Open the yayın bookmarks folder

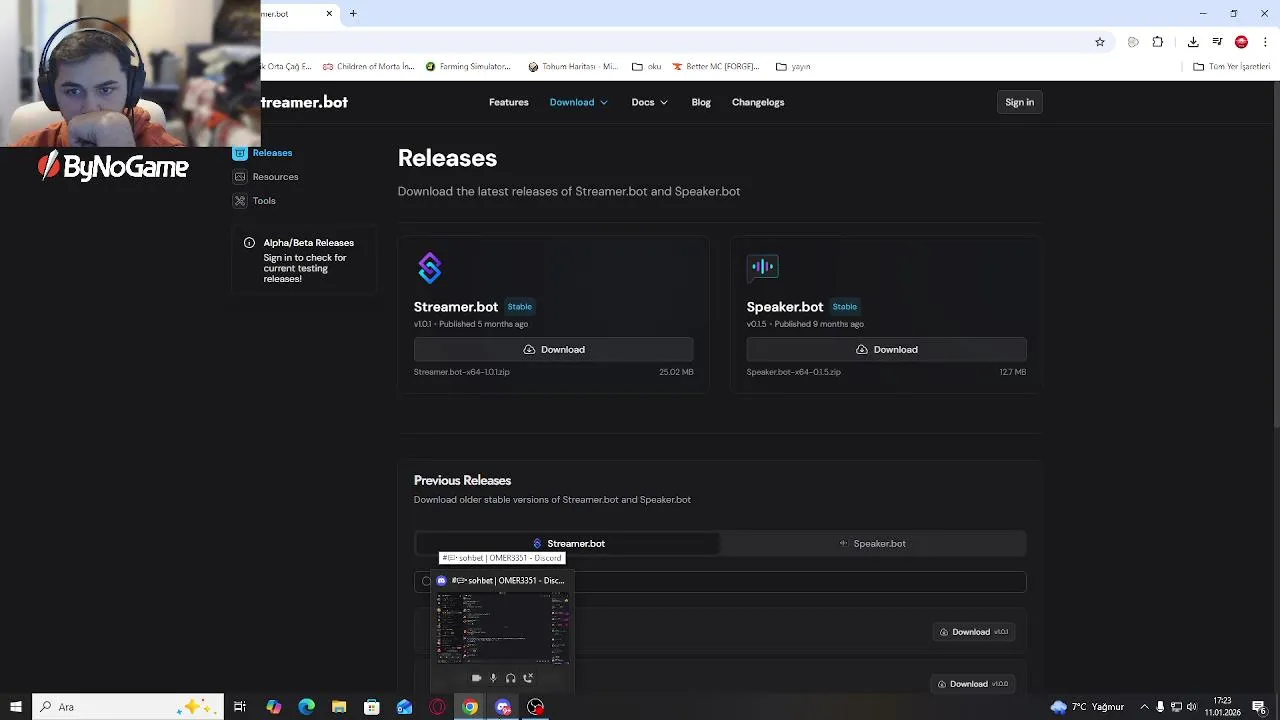(793, 67)
